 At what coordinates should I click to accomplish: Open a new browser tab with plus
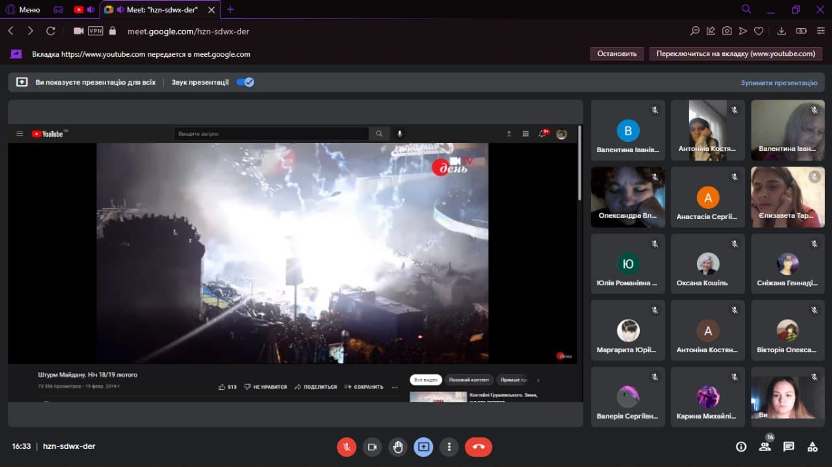tap(231, 9)
